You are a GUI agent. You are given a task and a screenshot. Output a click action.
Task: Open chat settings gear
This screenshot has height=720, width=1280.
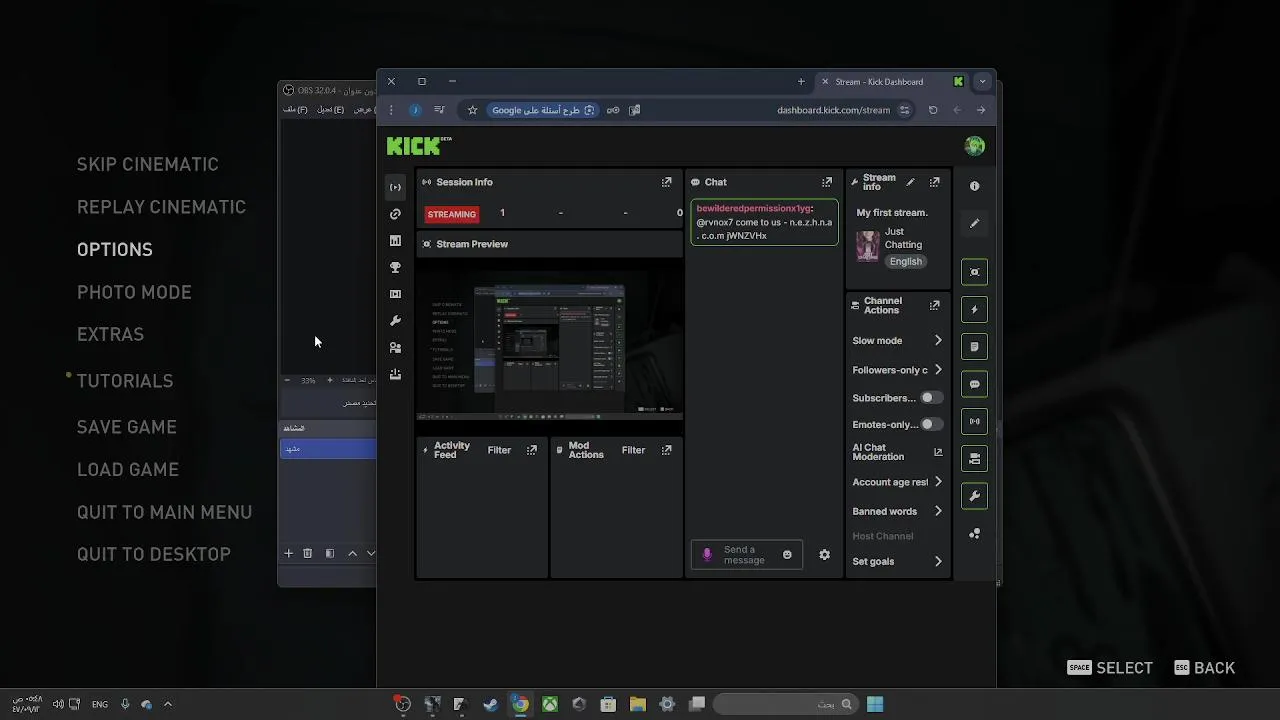pos(824,555)
